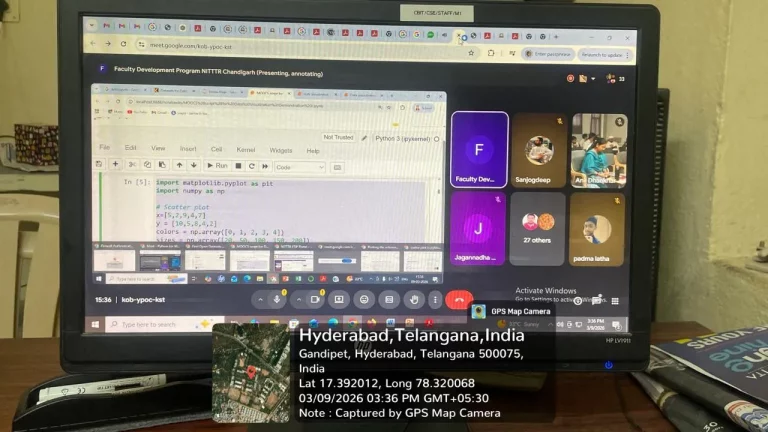Reload the Google Meet page

click(123, 44)
